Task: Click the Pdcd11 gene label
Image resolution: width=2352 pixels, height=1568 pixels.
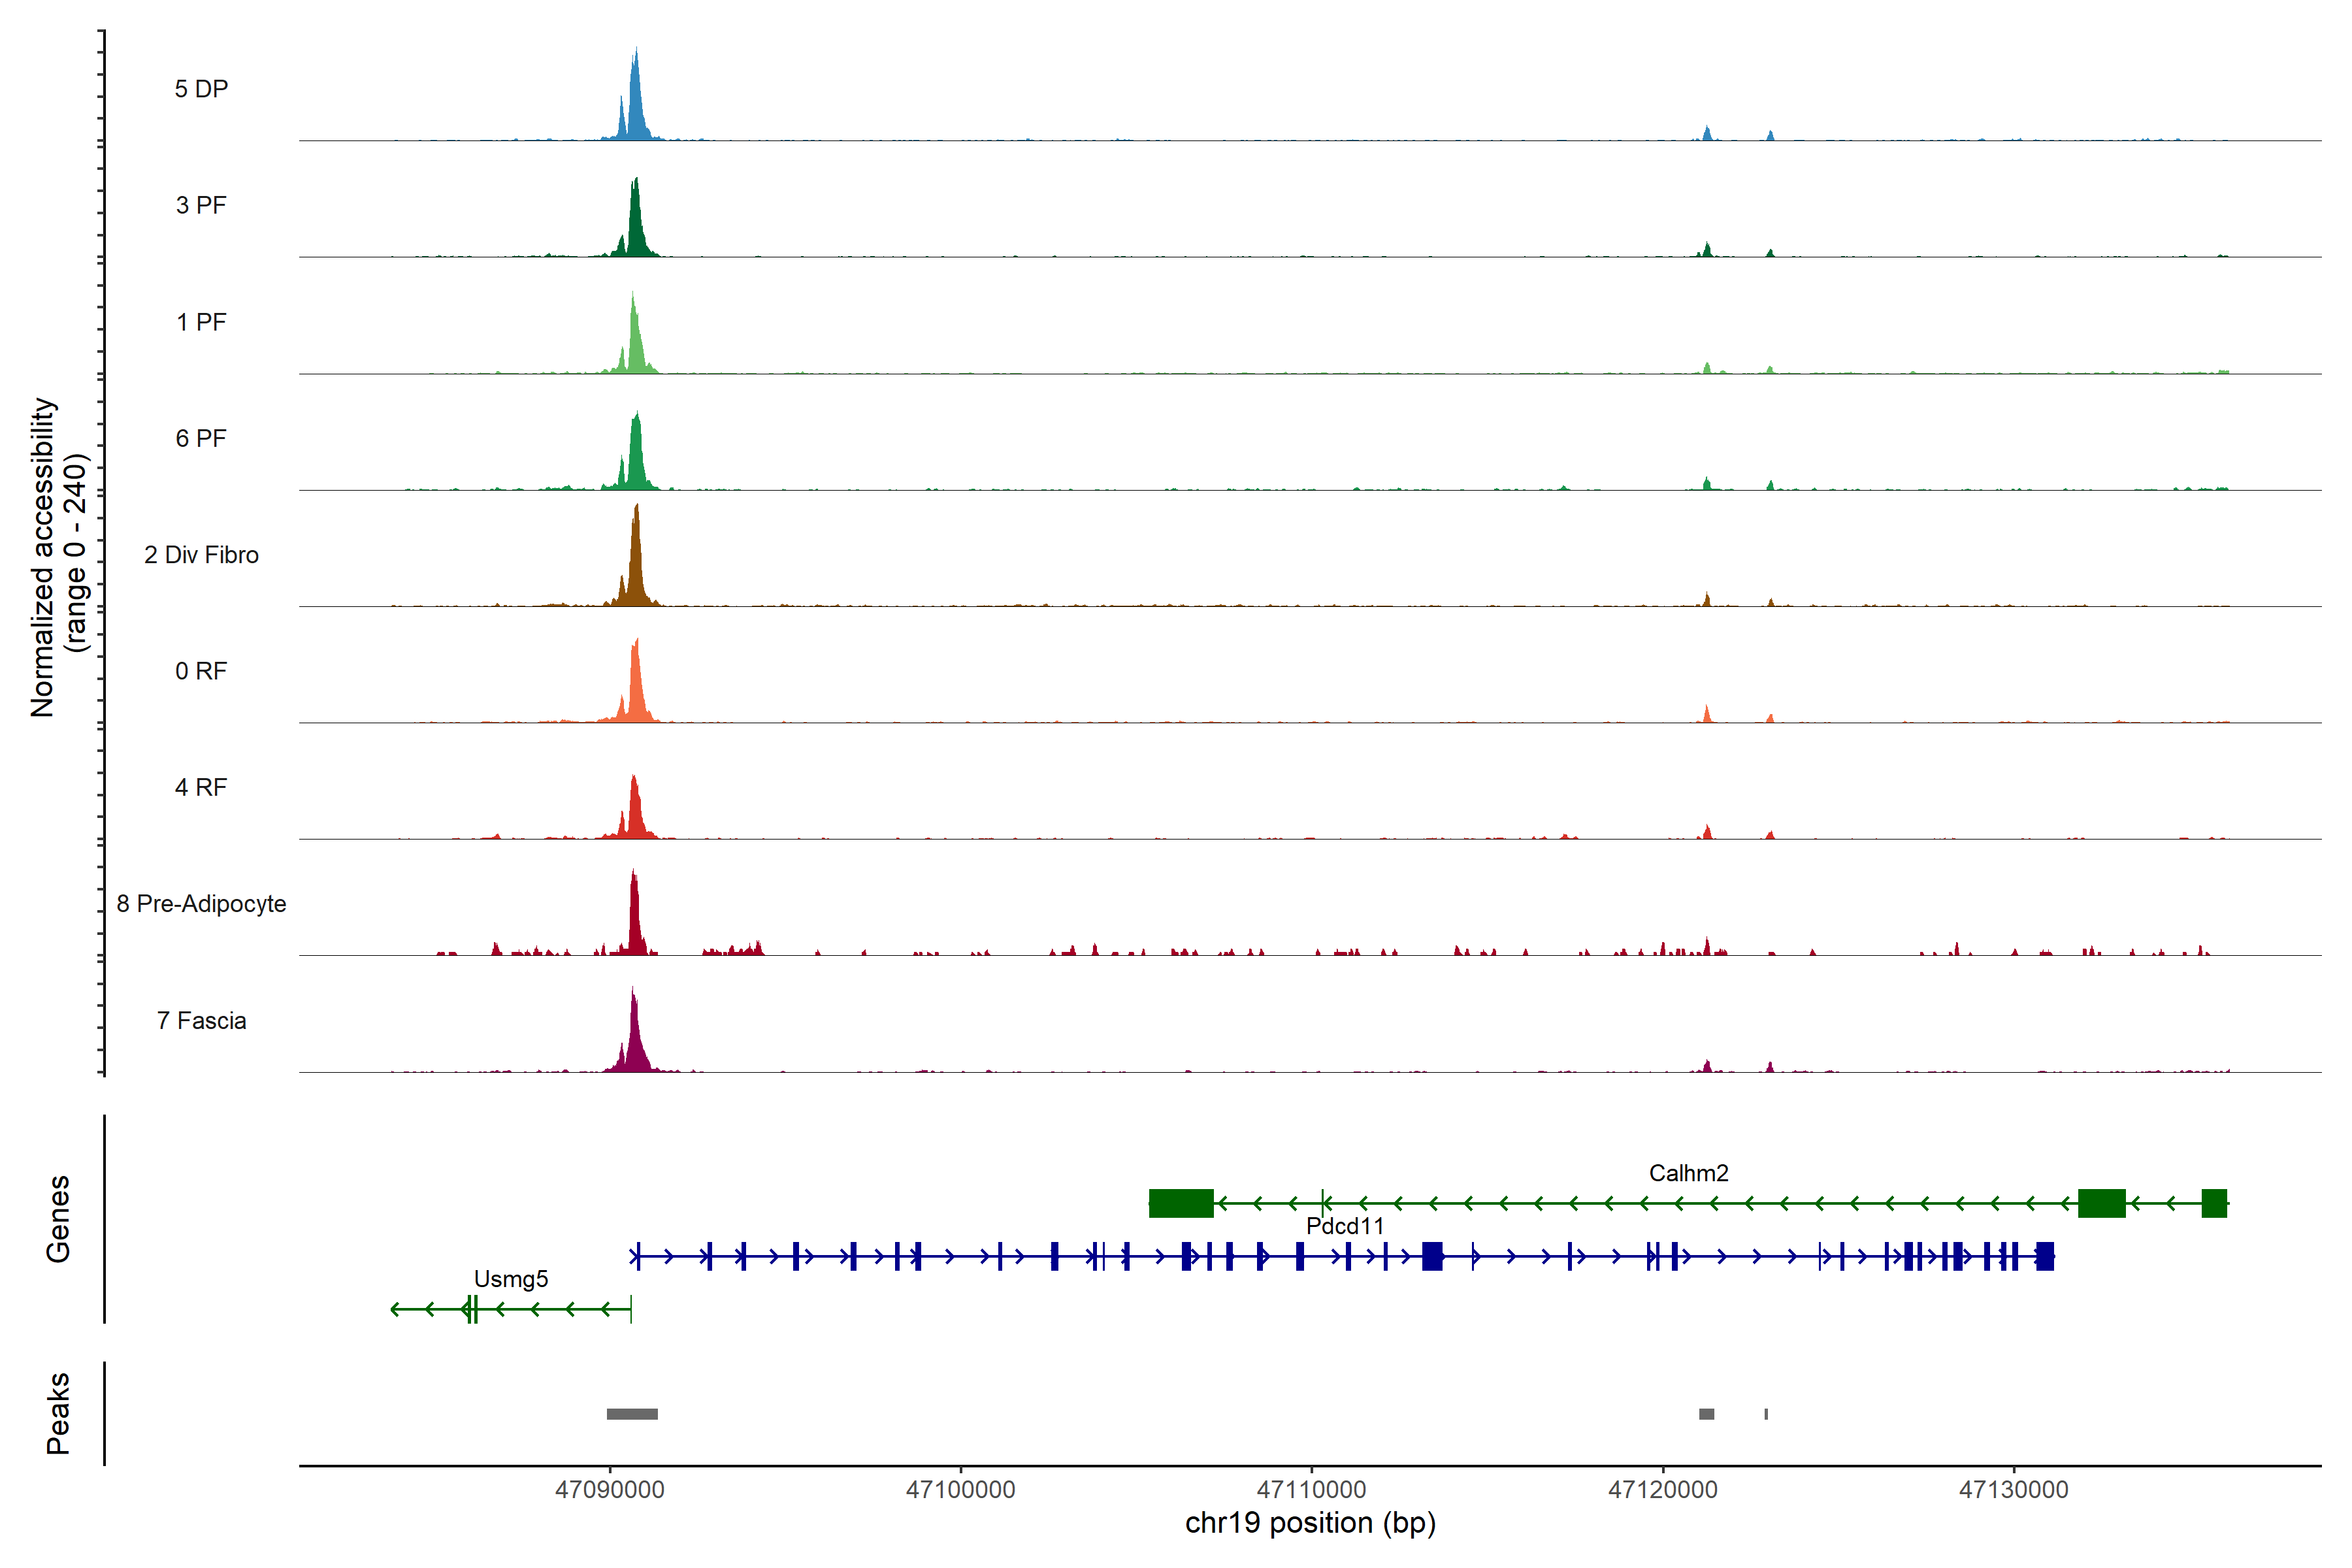Action: point(1345,1226)
